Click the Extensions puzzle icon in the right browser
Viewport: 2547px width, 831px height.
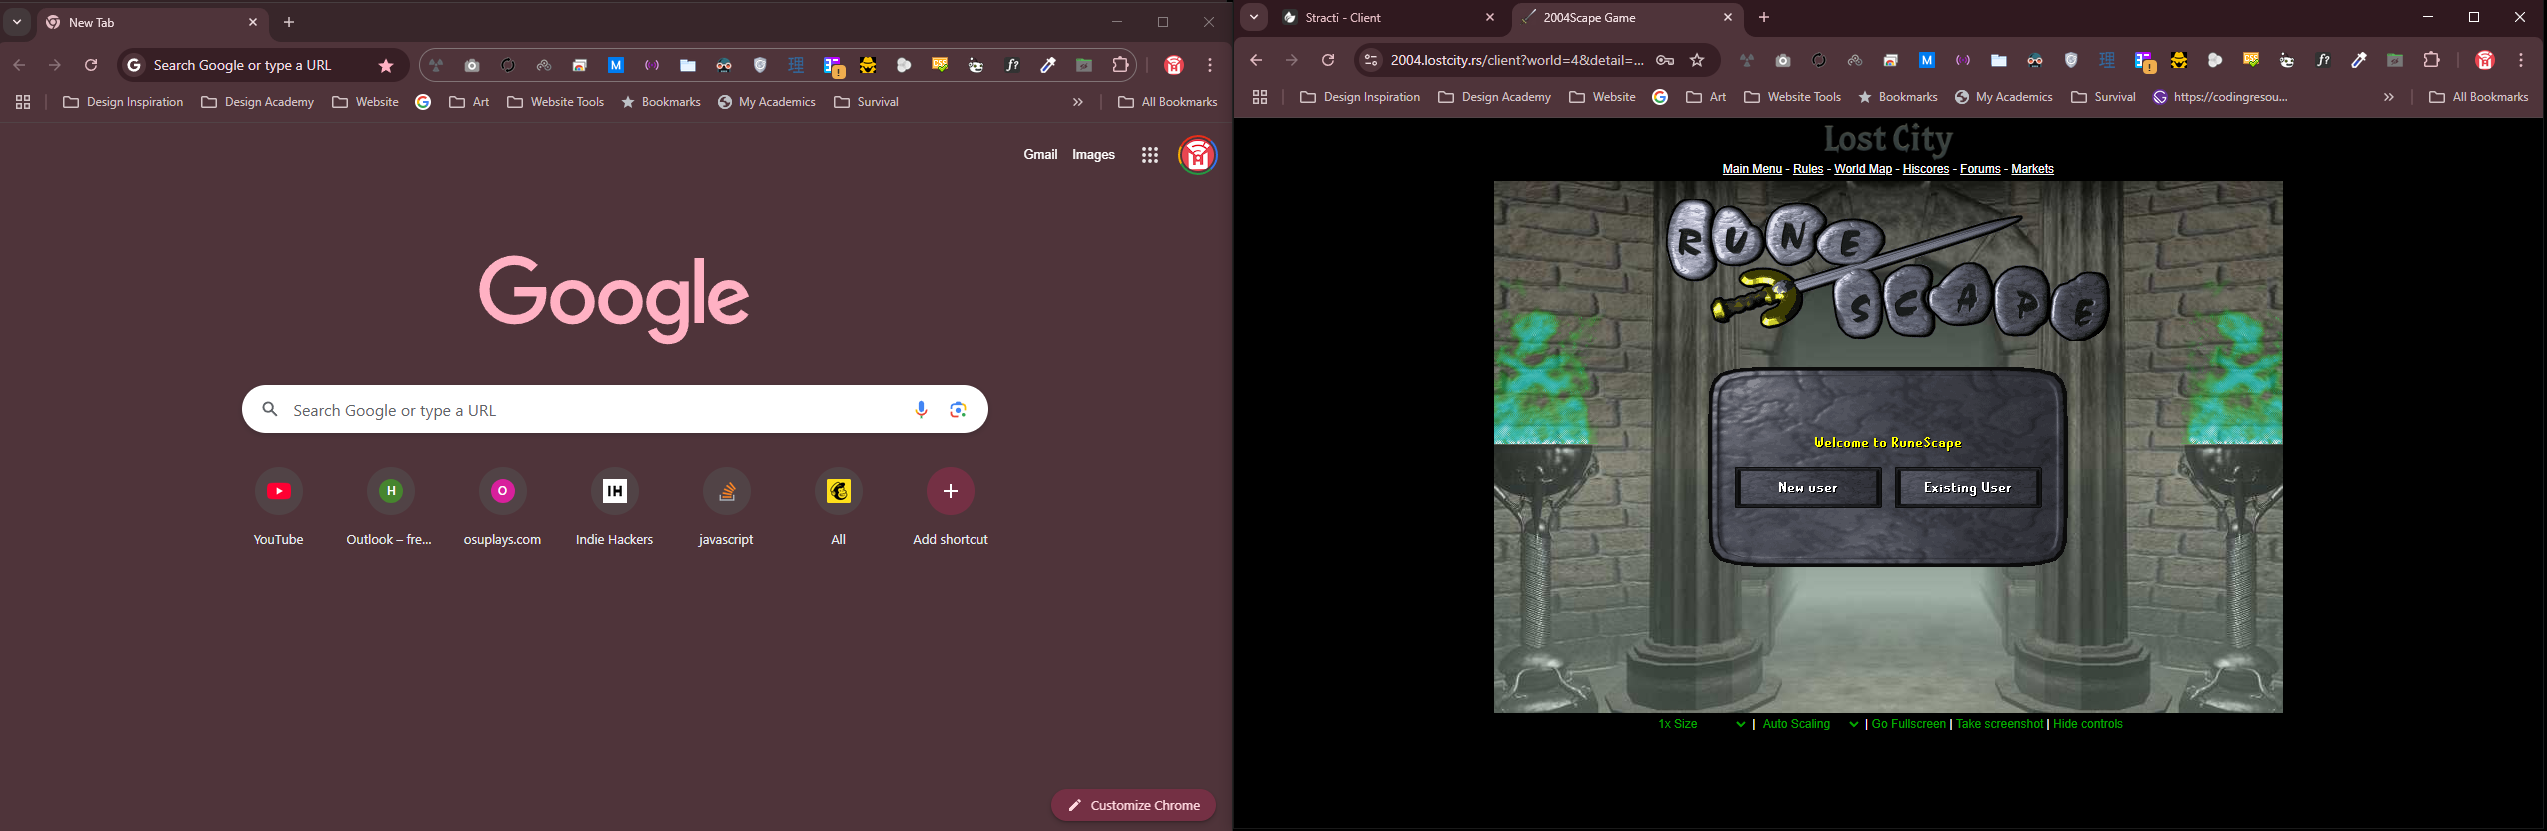(x=2431, y=61)
